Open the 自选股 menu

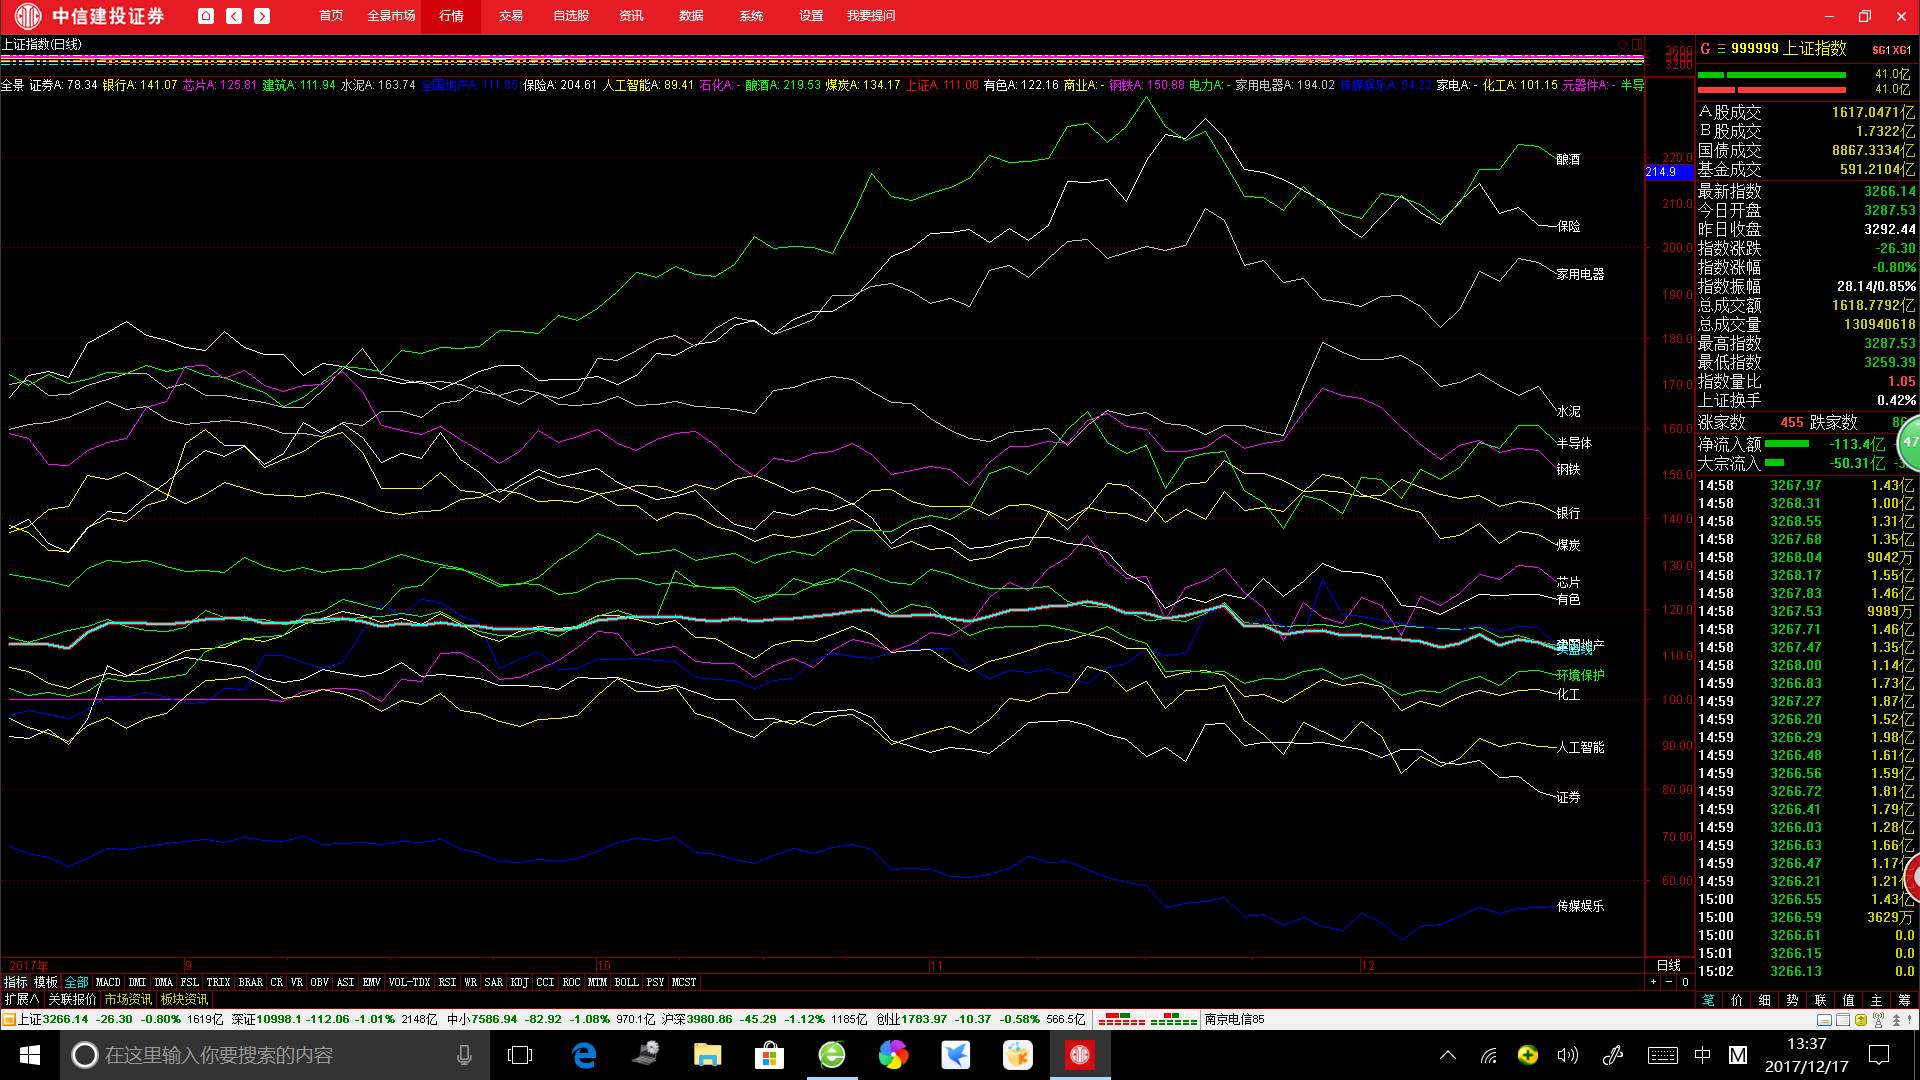click(571, 16)
